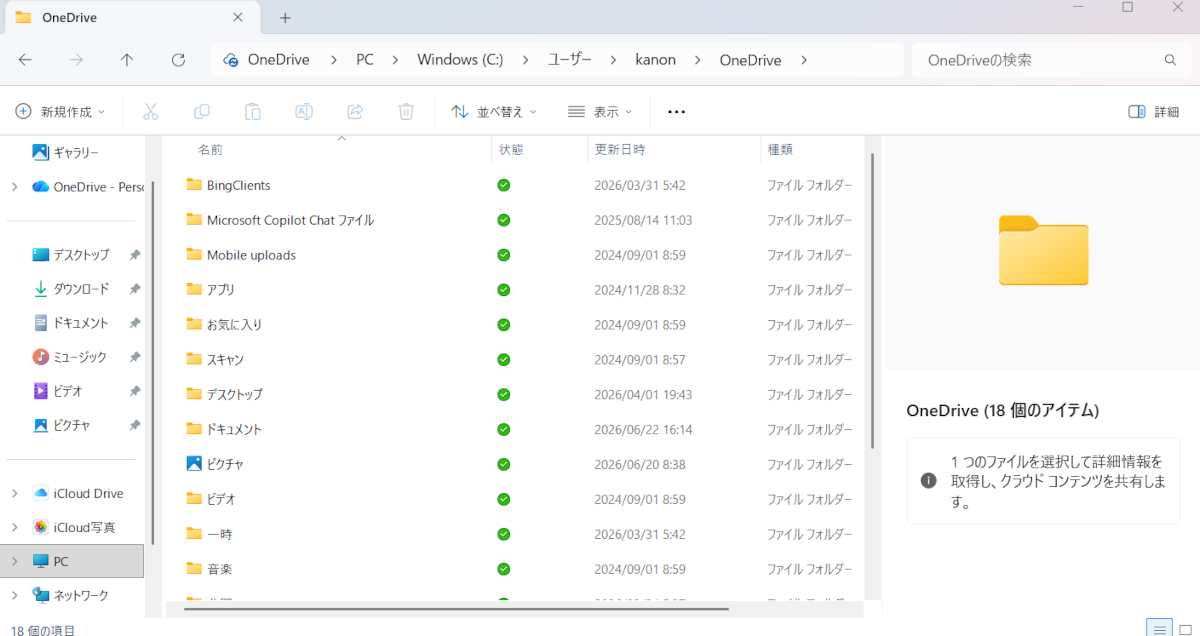Open the three-dot See more menu
The image size is (1200, 636).
(x=676, y=112)
